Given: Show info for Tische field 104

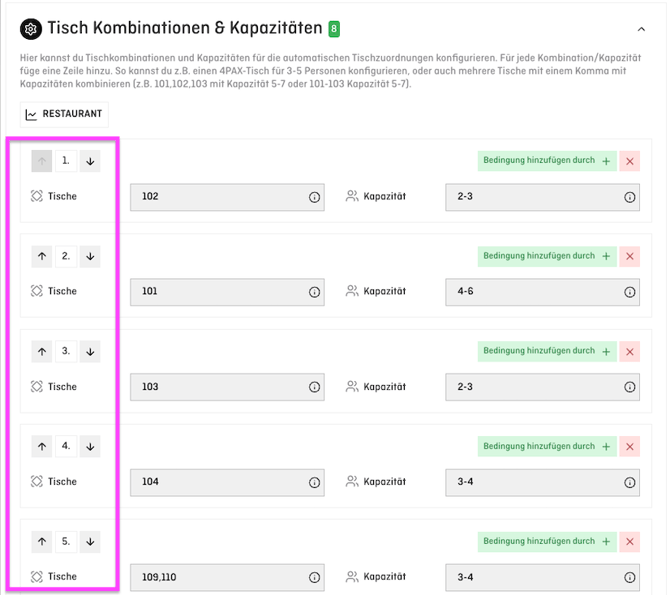Looking at the screenshot, I should coord(314,483).
